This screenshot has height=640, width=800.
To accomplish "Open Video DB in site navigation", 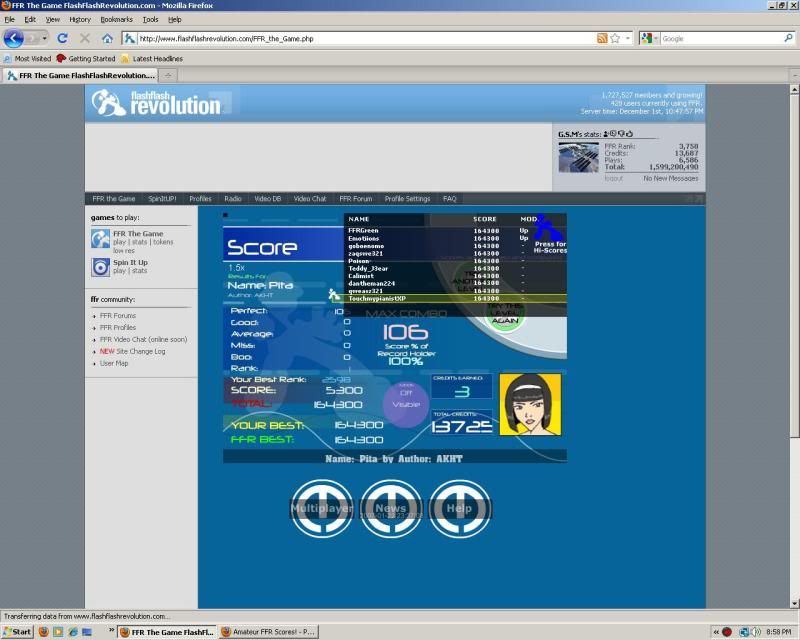I will tap(267, 199).
